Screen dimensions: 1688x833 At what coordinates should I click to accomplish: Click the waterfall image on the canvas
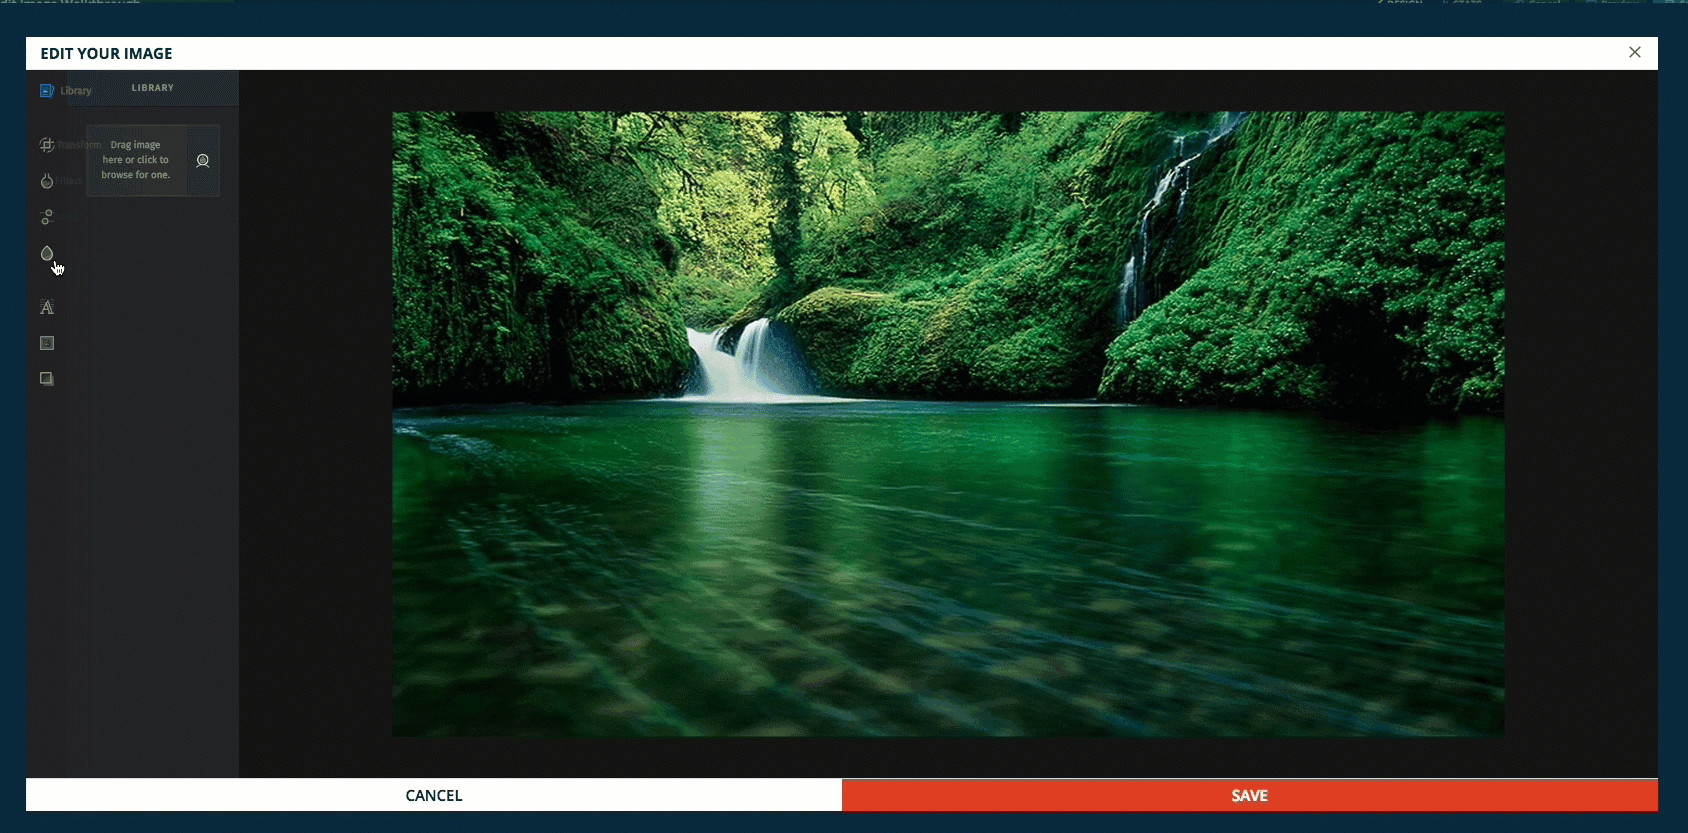tap(948, 424)
